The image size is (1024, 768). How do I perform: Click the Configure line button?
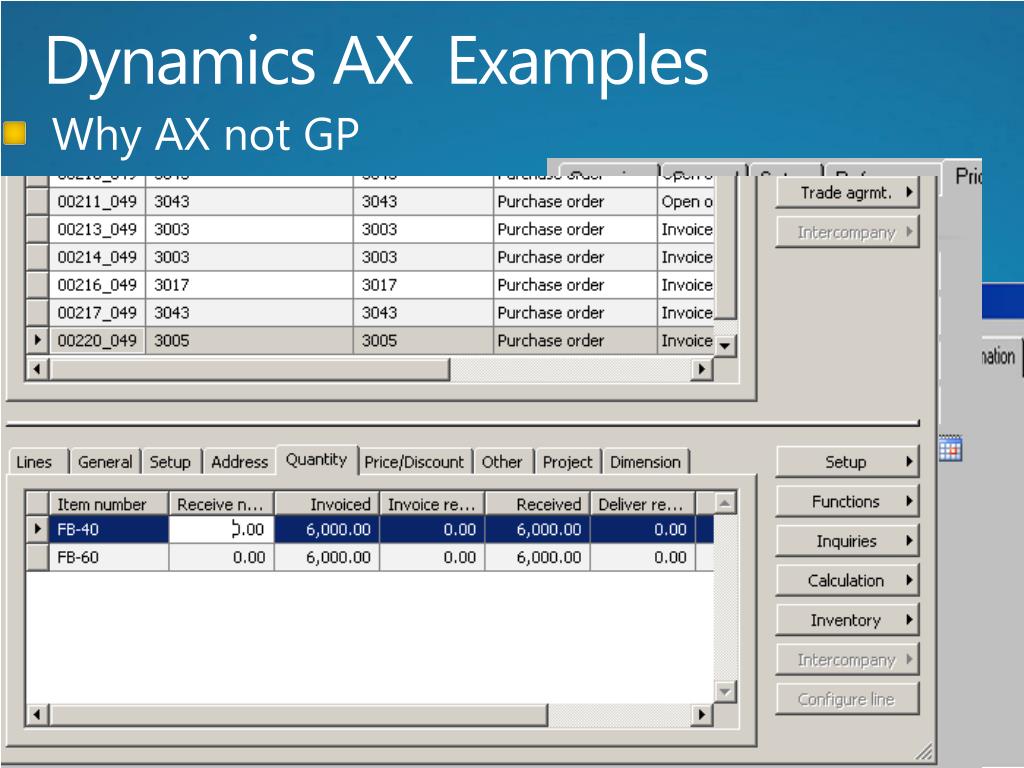(847, 699)
